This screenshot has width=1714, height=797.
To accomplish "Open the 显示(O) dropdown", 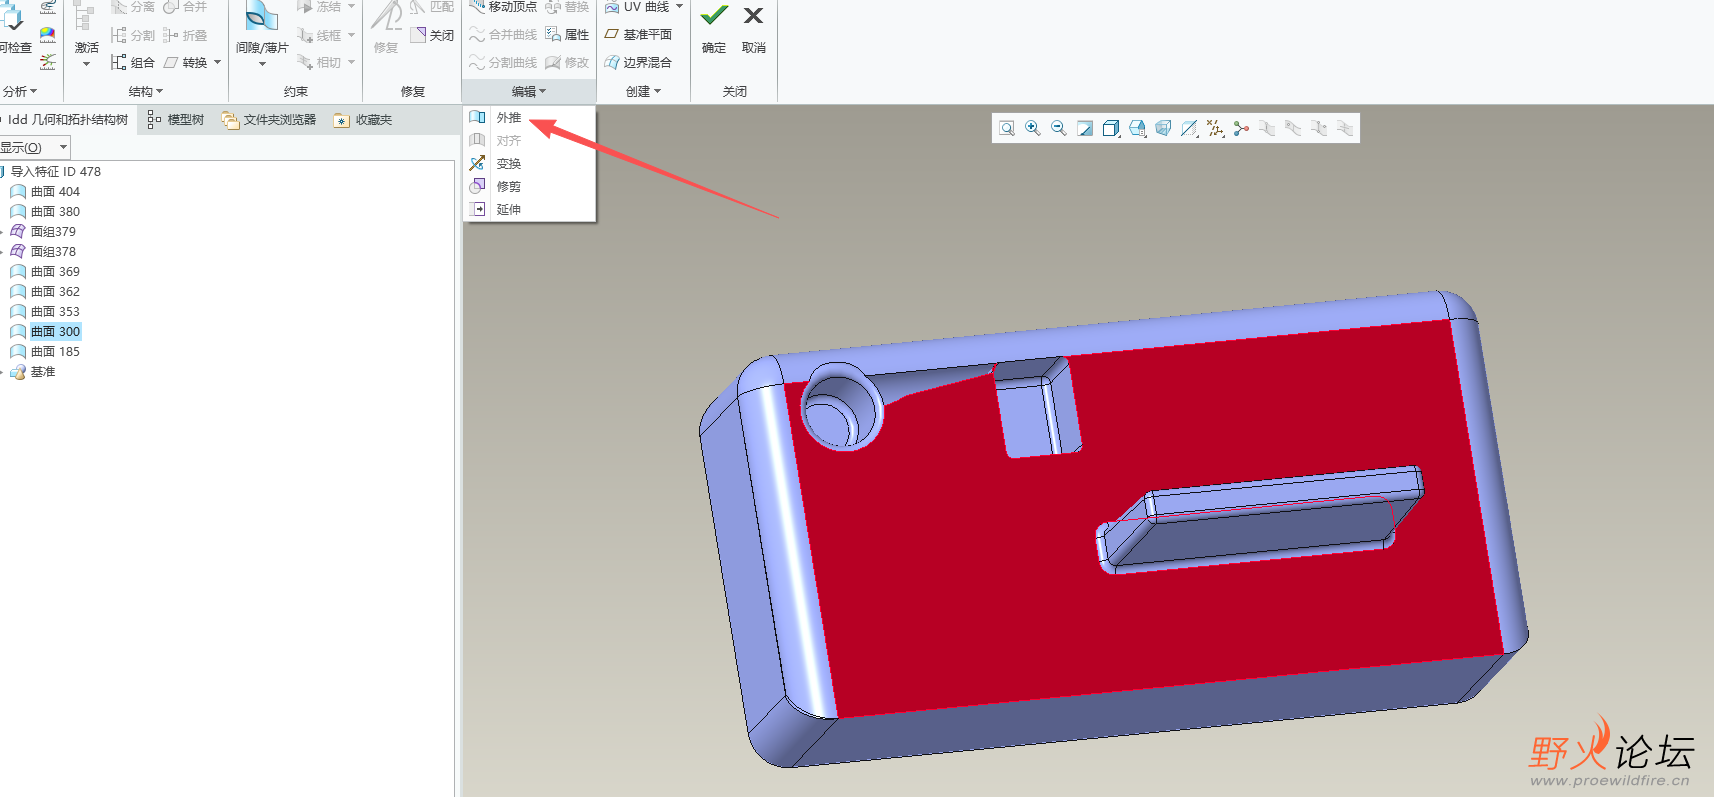I will [x=35, y=147].
